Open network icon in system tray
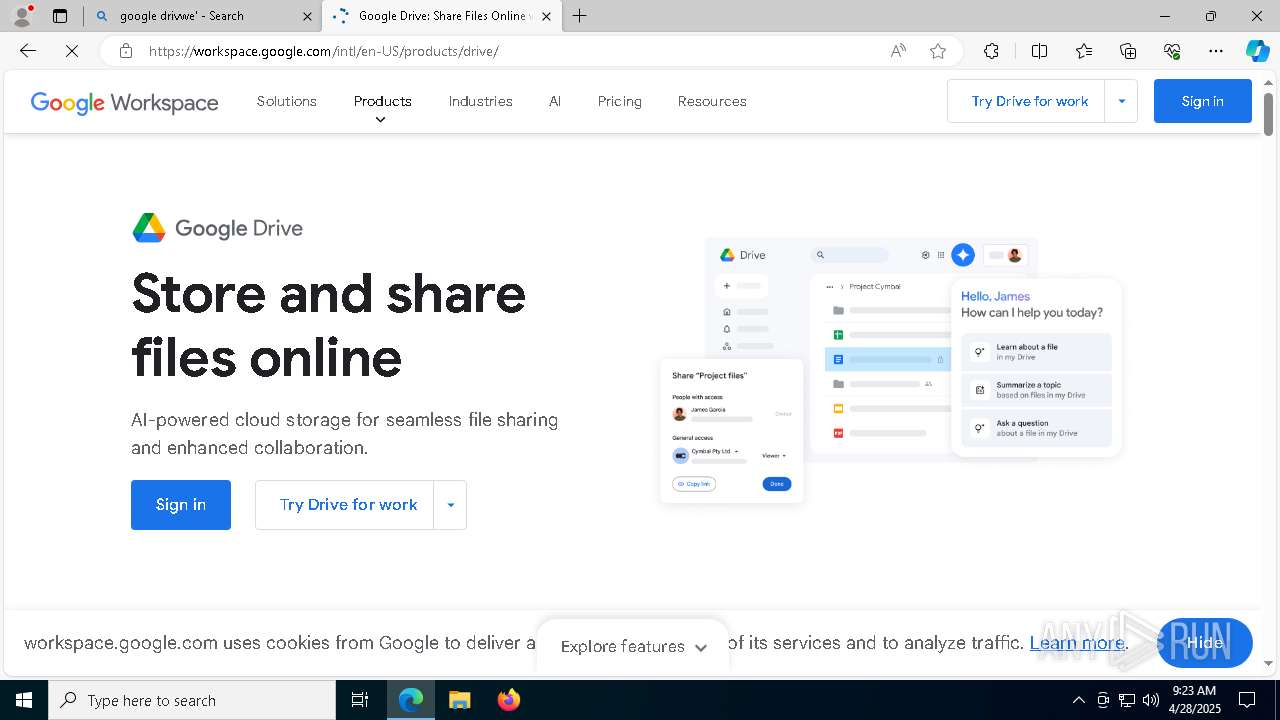Screen dimensions: 1280x720 1127,700
